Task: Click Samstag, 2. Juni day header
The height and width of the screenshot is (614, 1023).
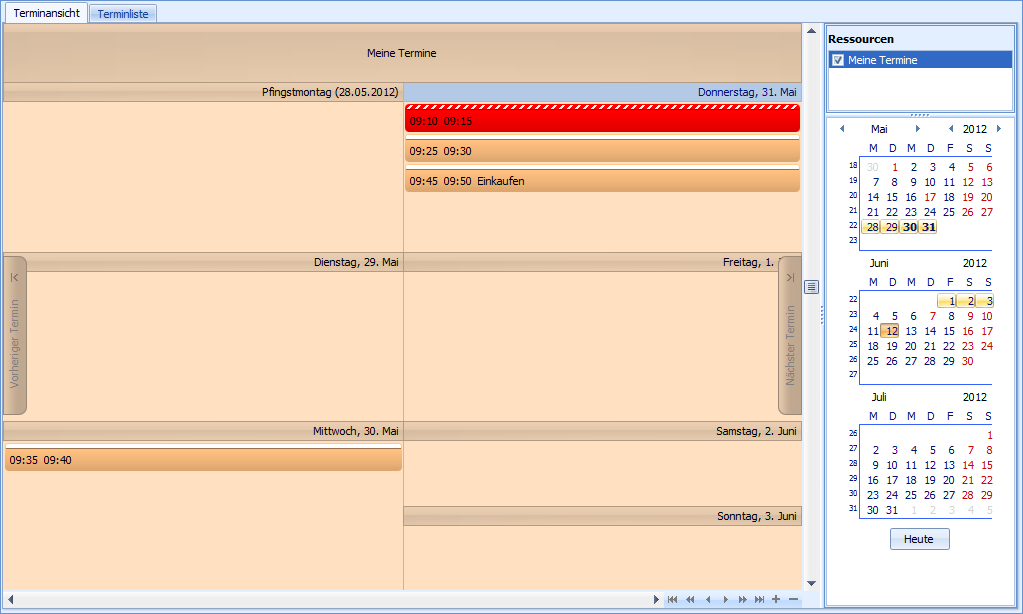Action: [602, 431]
